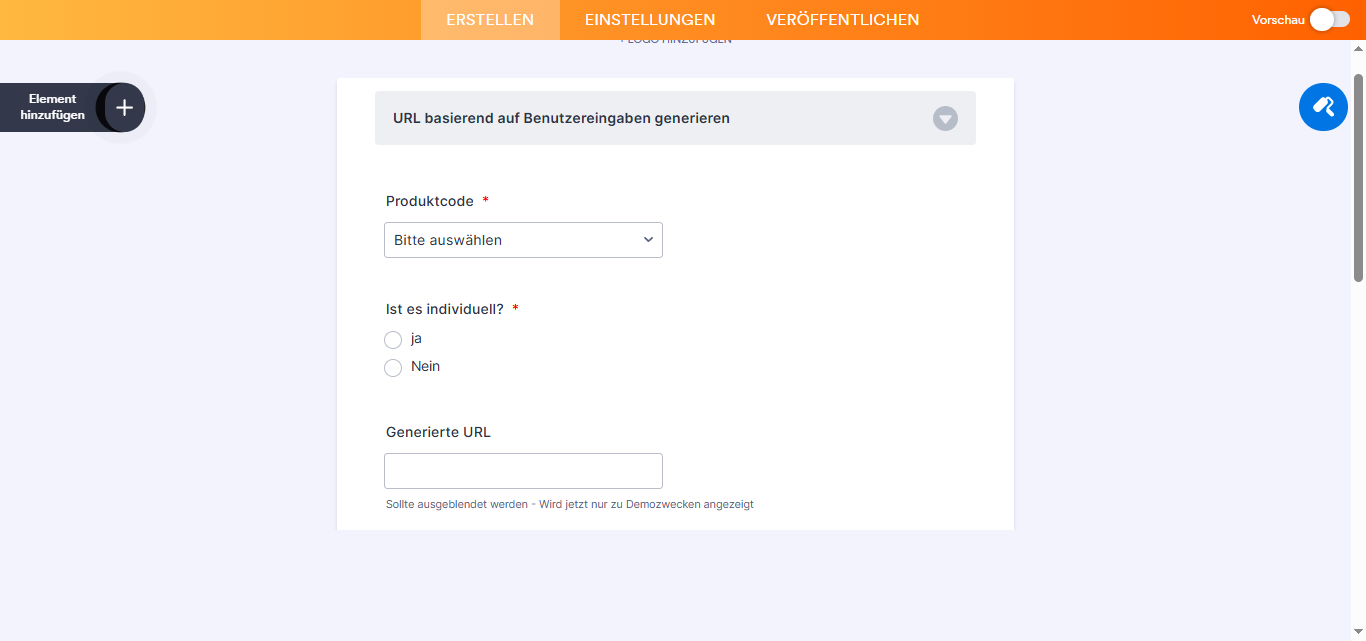Click the "Ist es individuell?" question label
The height and width of the screenshot is (641, 1366).
[x=446, y=308]
